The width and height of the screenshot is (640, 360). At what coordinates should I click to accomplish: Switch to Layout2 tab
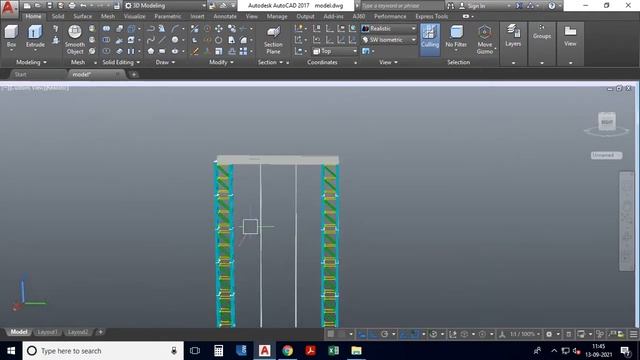pos(78,332)
